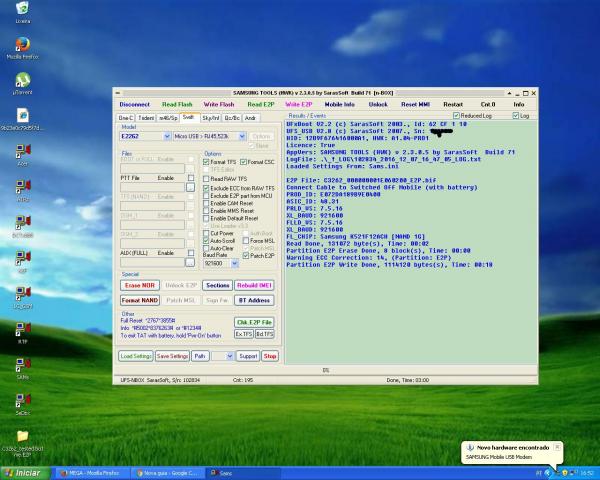The height and width of the screenshot is (480, 600).
Task: Open the m46/Sp tab
Action: [x=168, y=118]
